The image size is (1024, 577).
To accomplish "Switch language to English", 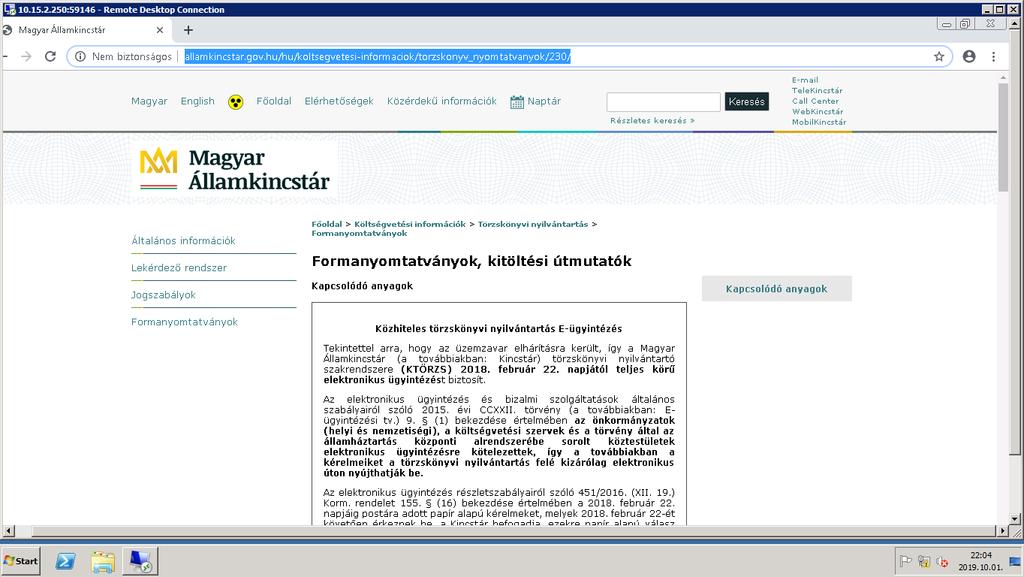I will click(197, 101).
